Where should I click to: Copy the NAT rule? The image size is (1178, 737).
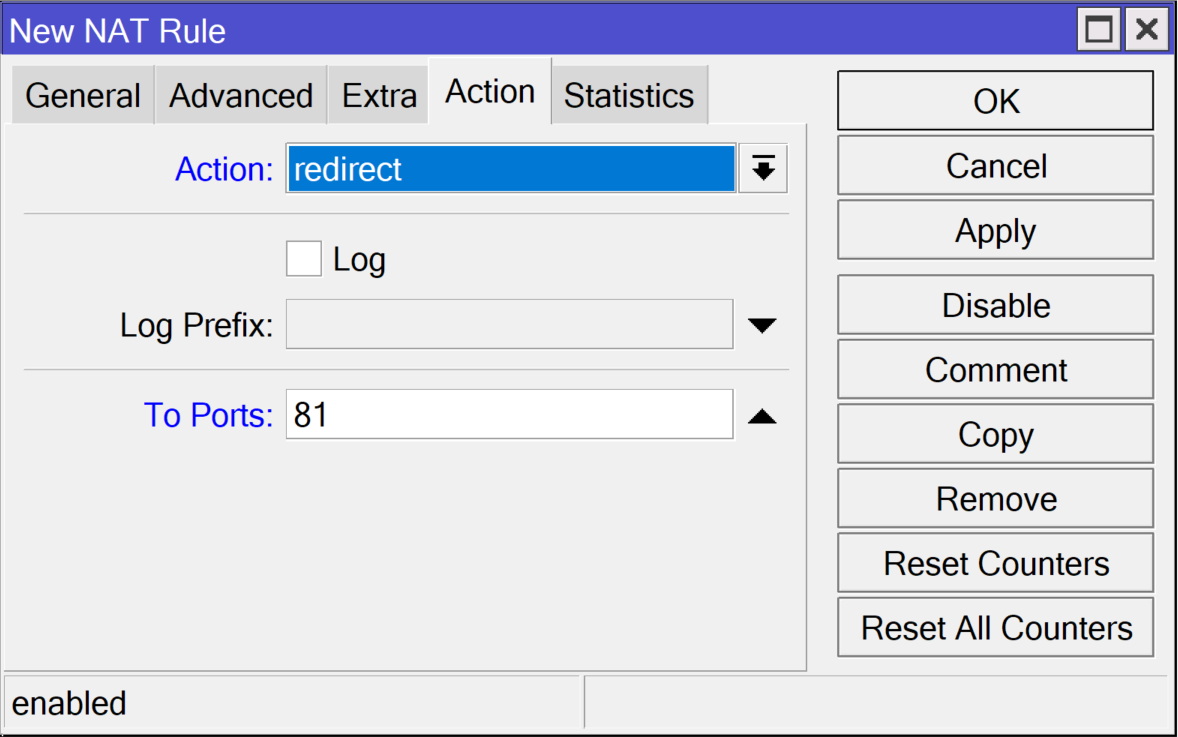click(995, 435)
